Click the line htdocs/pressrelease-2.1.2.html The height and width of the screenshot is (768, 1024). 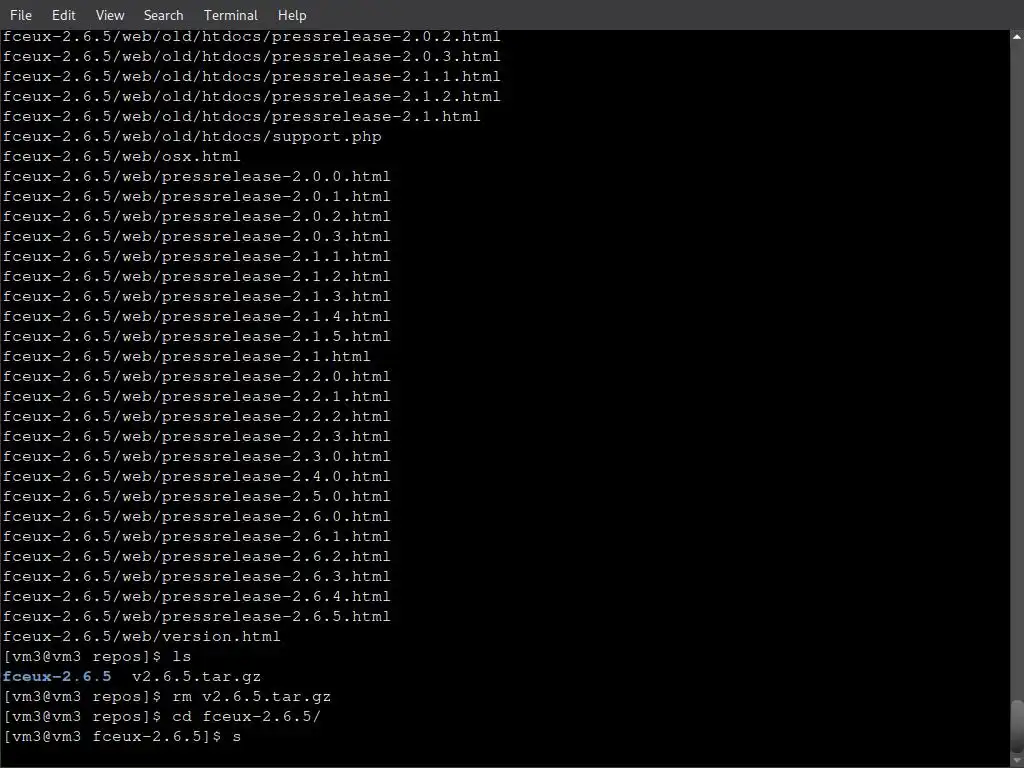tap(251, 97)
